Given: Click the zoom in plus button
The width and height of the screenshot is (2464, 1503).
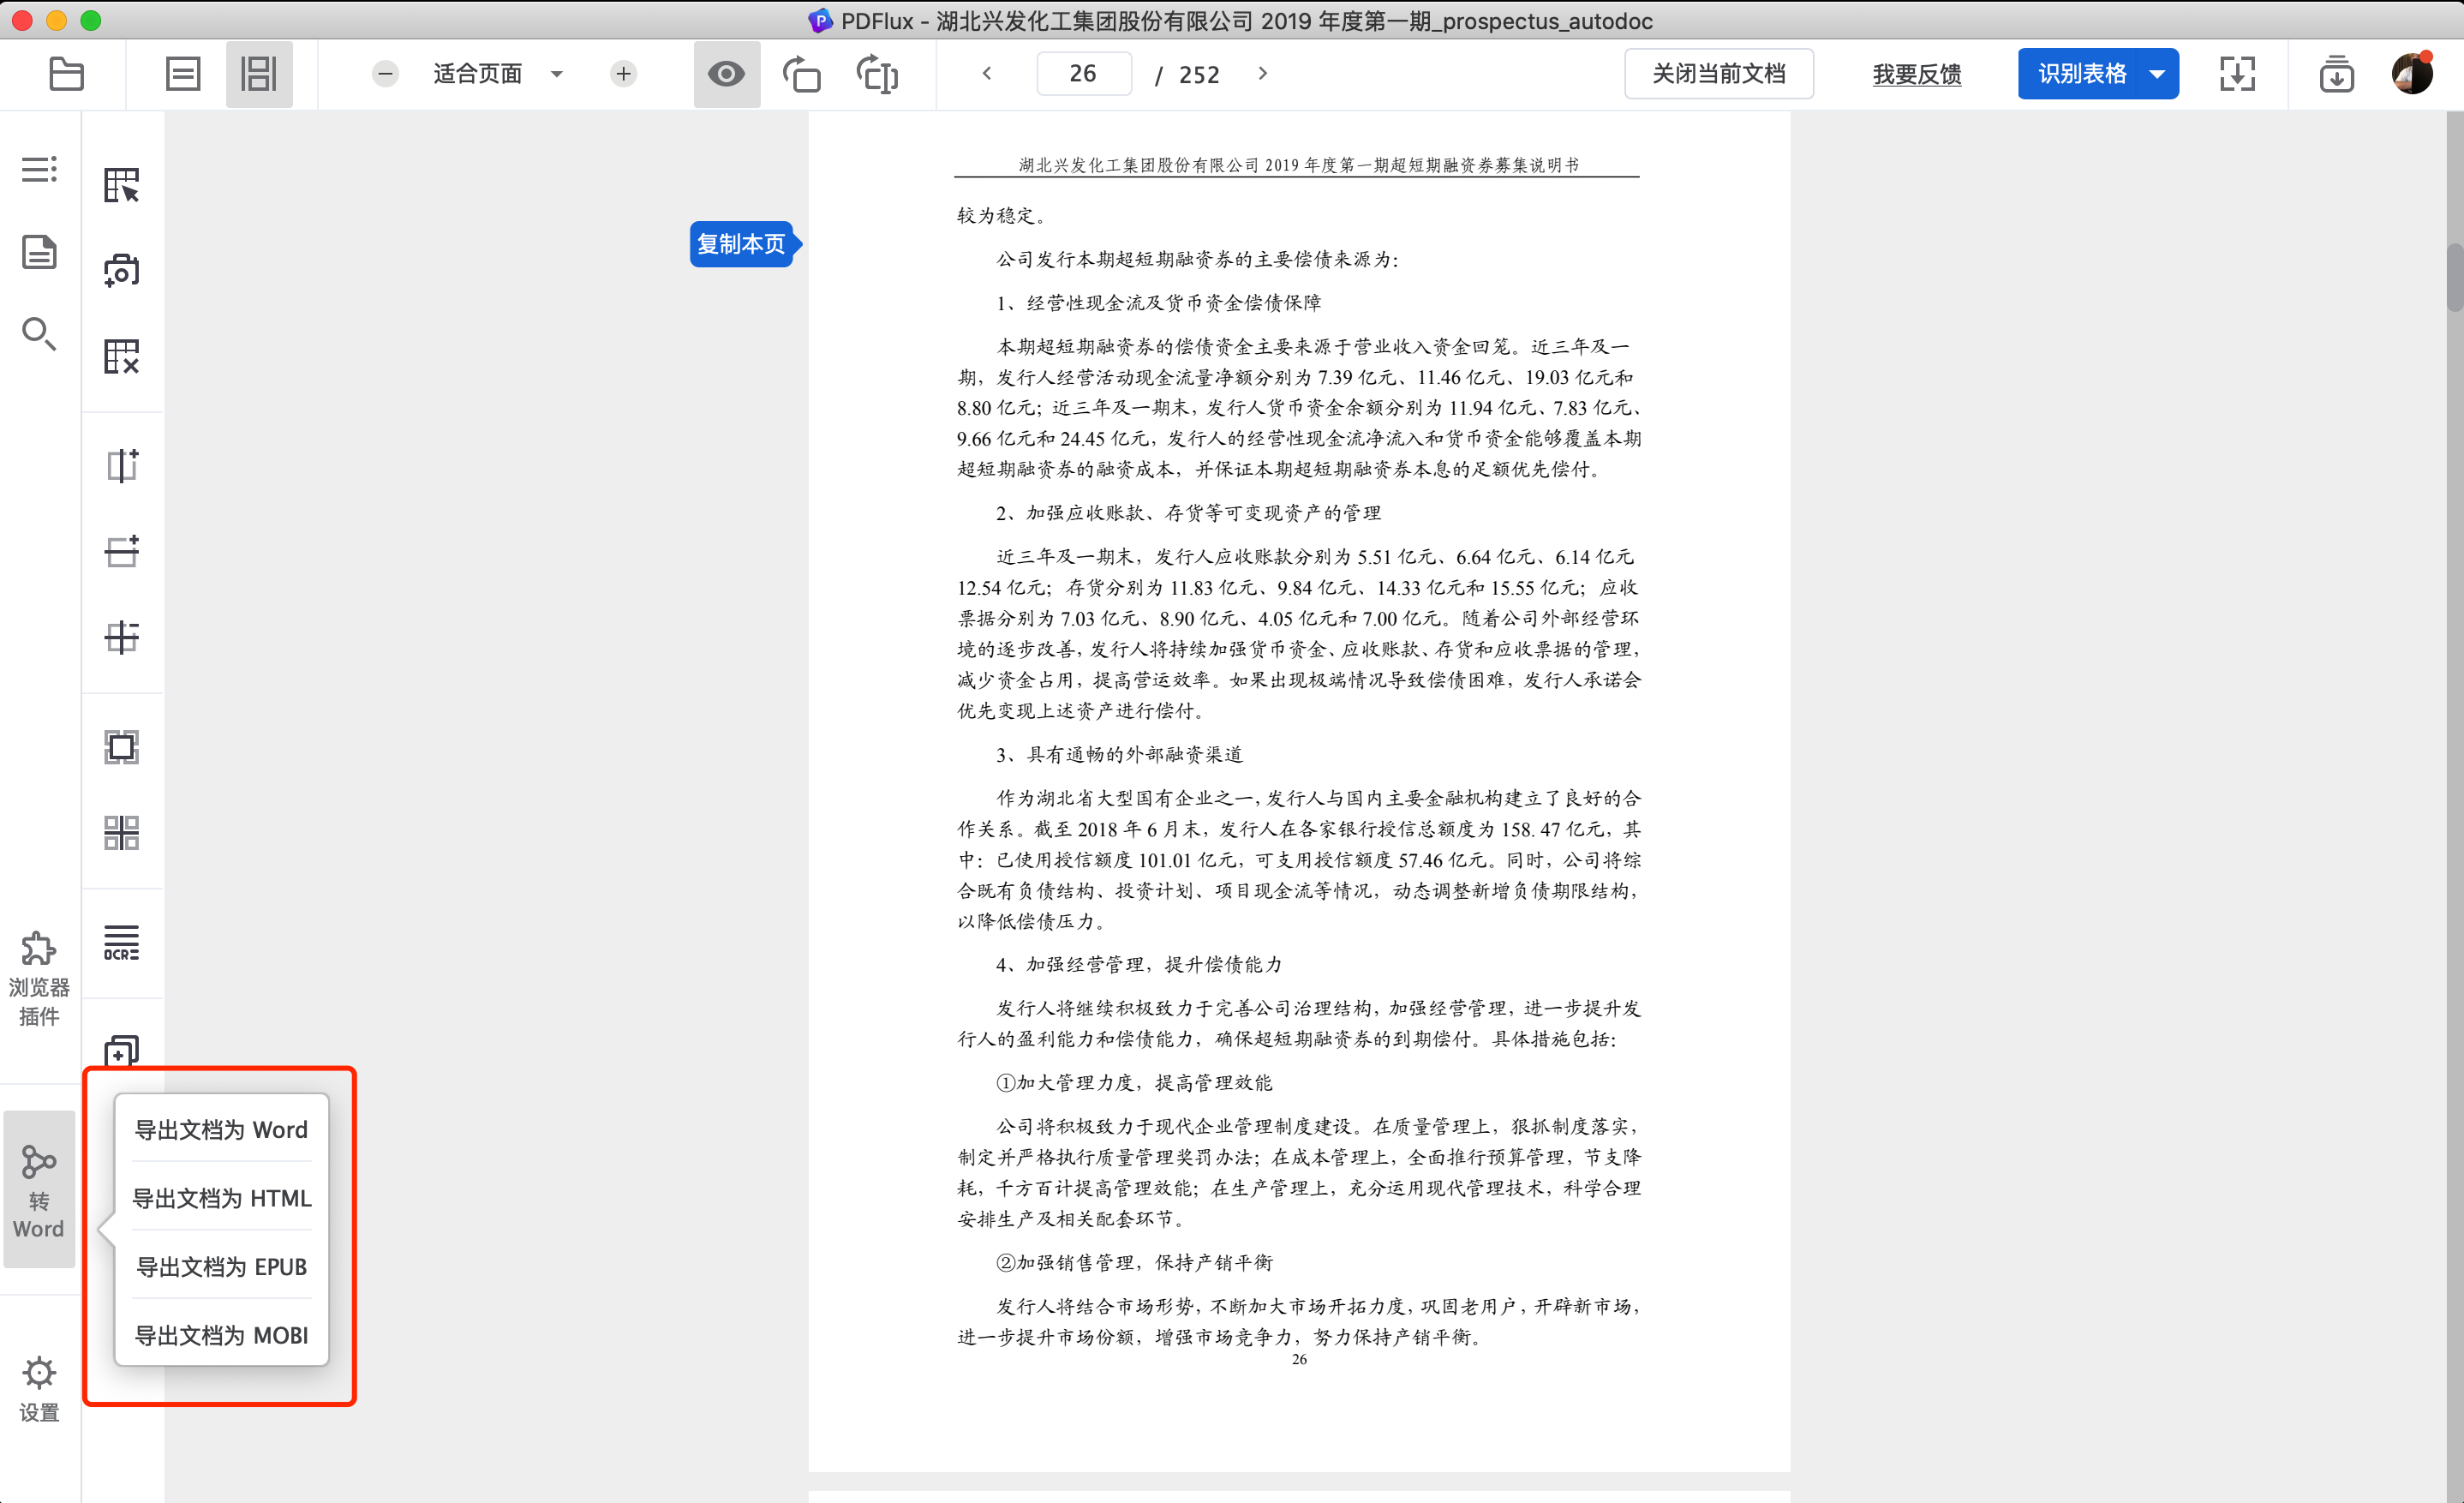Looking at the screenshot, I should click(623, 74).
